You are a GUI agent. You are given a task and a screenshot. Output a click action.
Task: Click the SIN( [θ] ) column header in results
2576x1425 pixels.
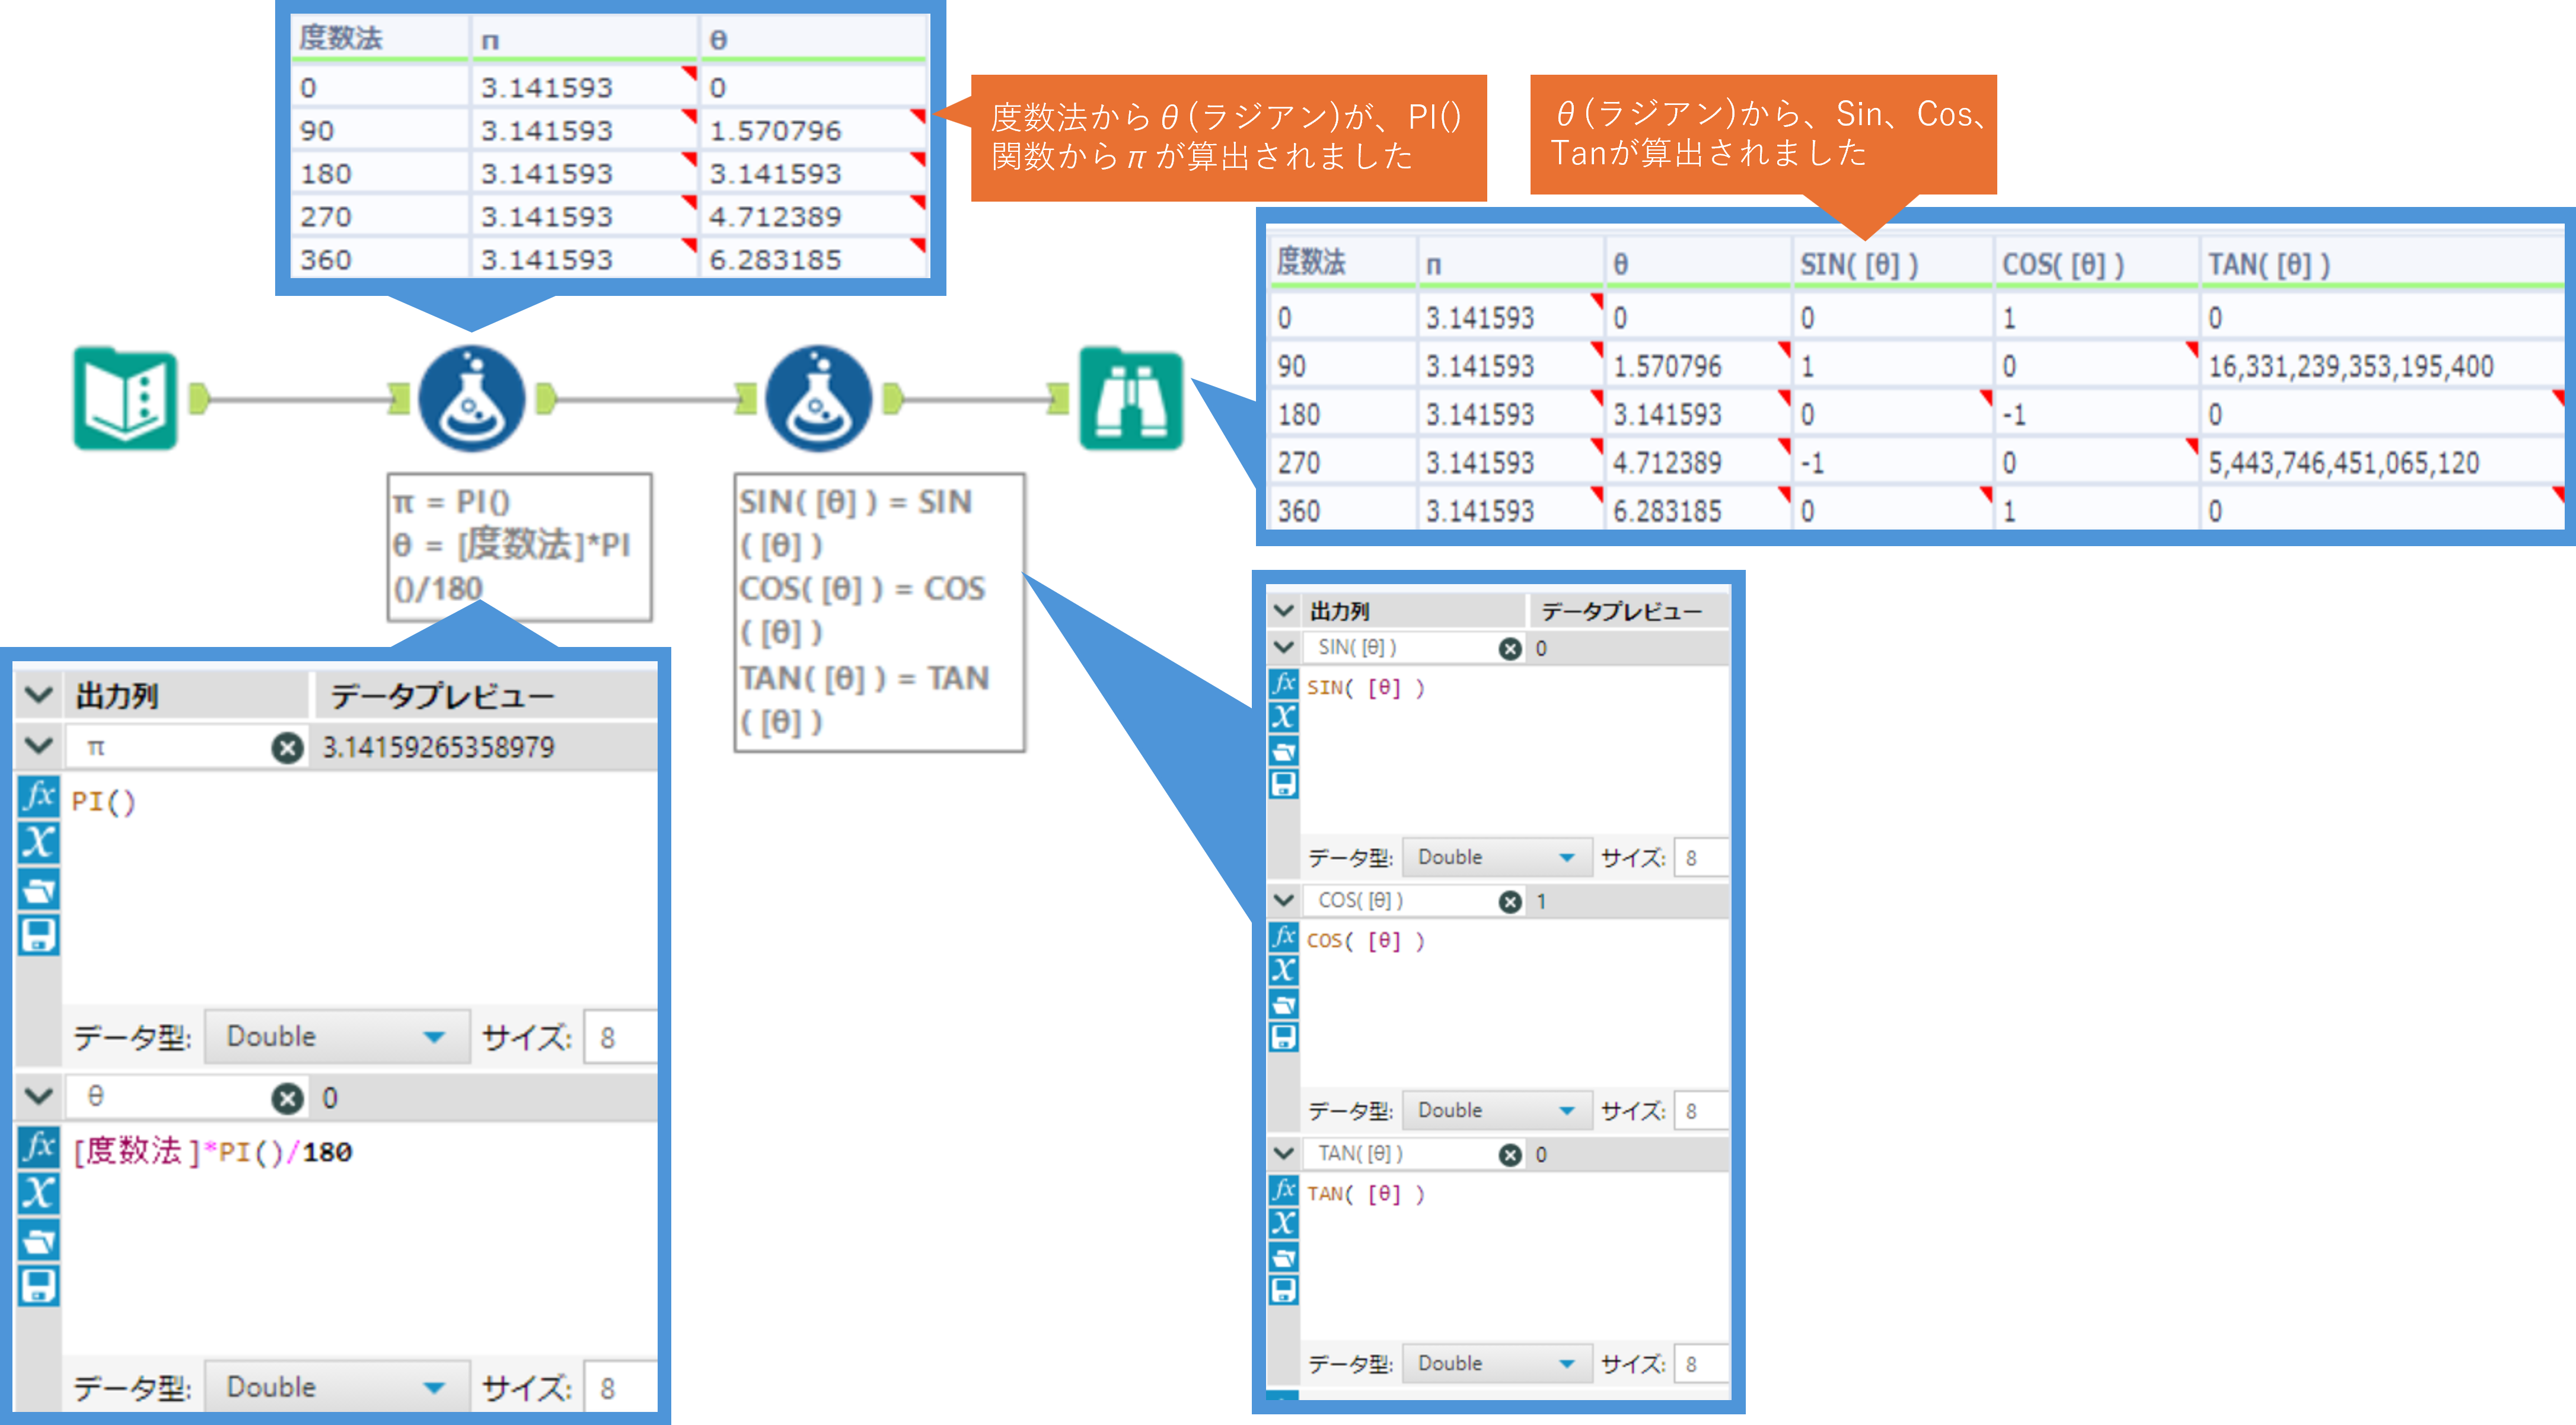pyautogui.click(x=1859, y=265)
